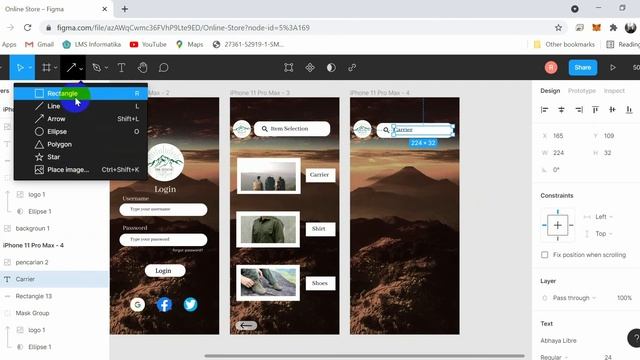This screenshot has height=360, width=640.
Task: Select the Comment tool
Action: 163,68
